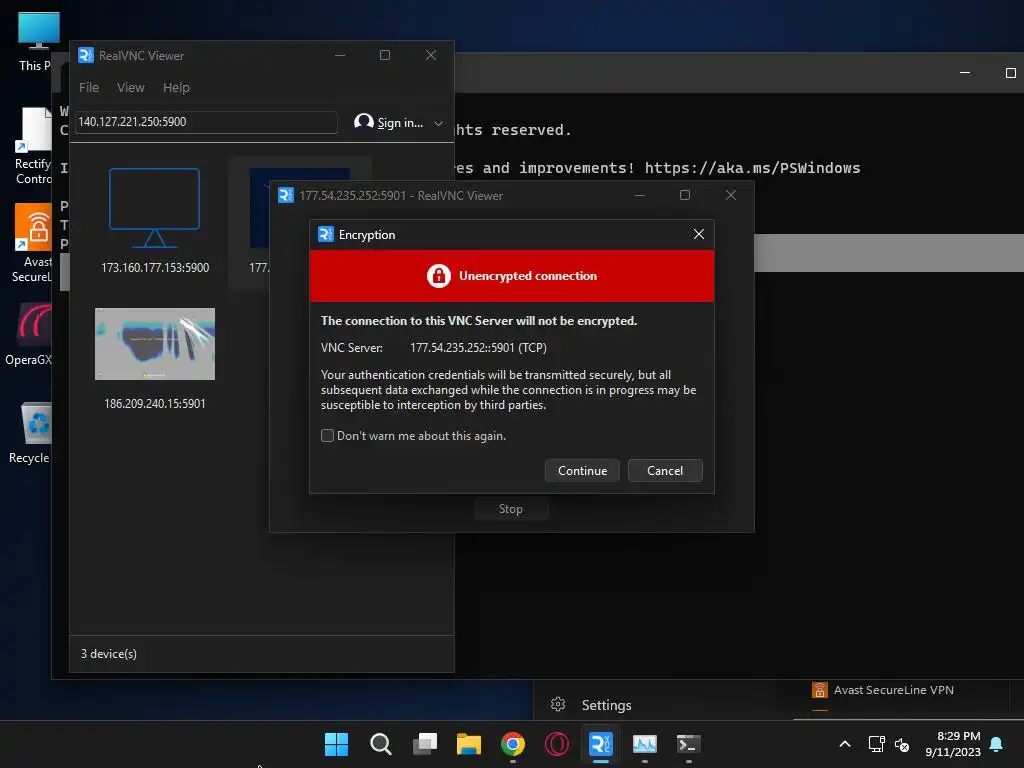This screenshot has width=1024, height=768.
Task: Switch to RealVNC Viewer taskbar icon
Action: click(600, 744)
